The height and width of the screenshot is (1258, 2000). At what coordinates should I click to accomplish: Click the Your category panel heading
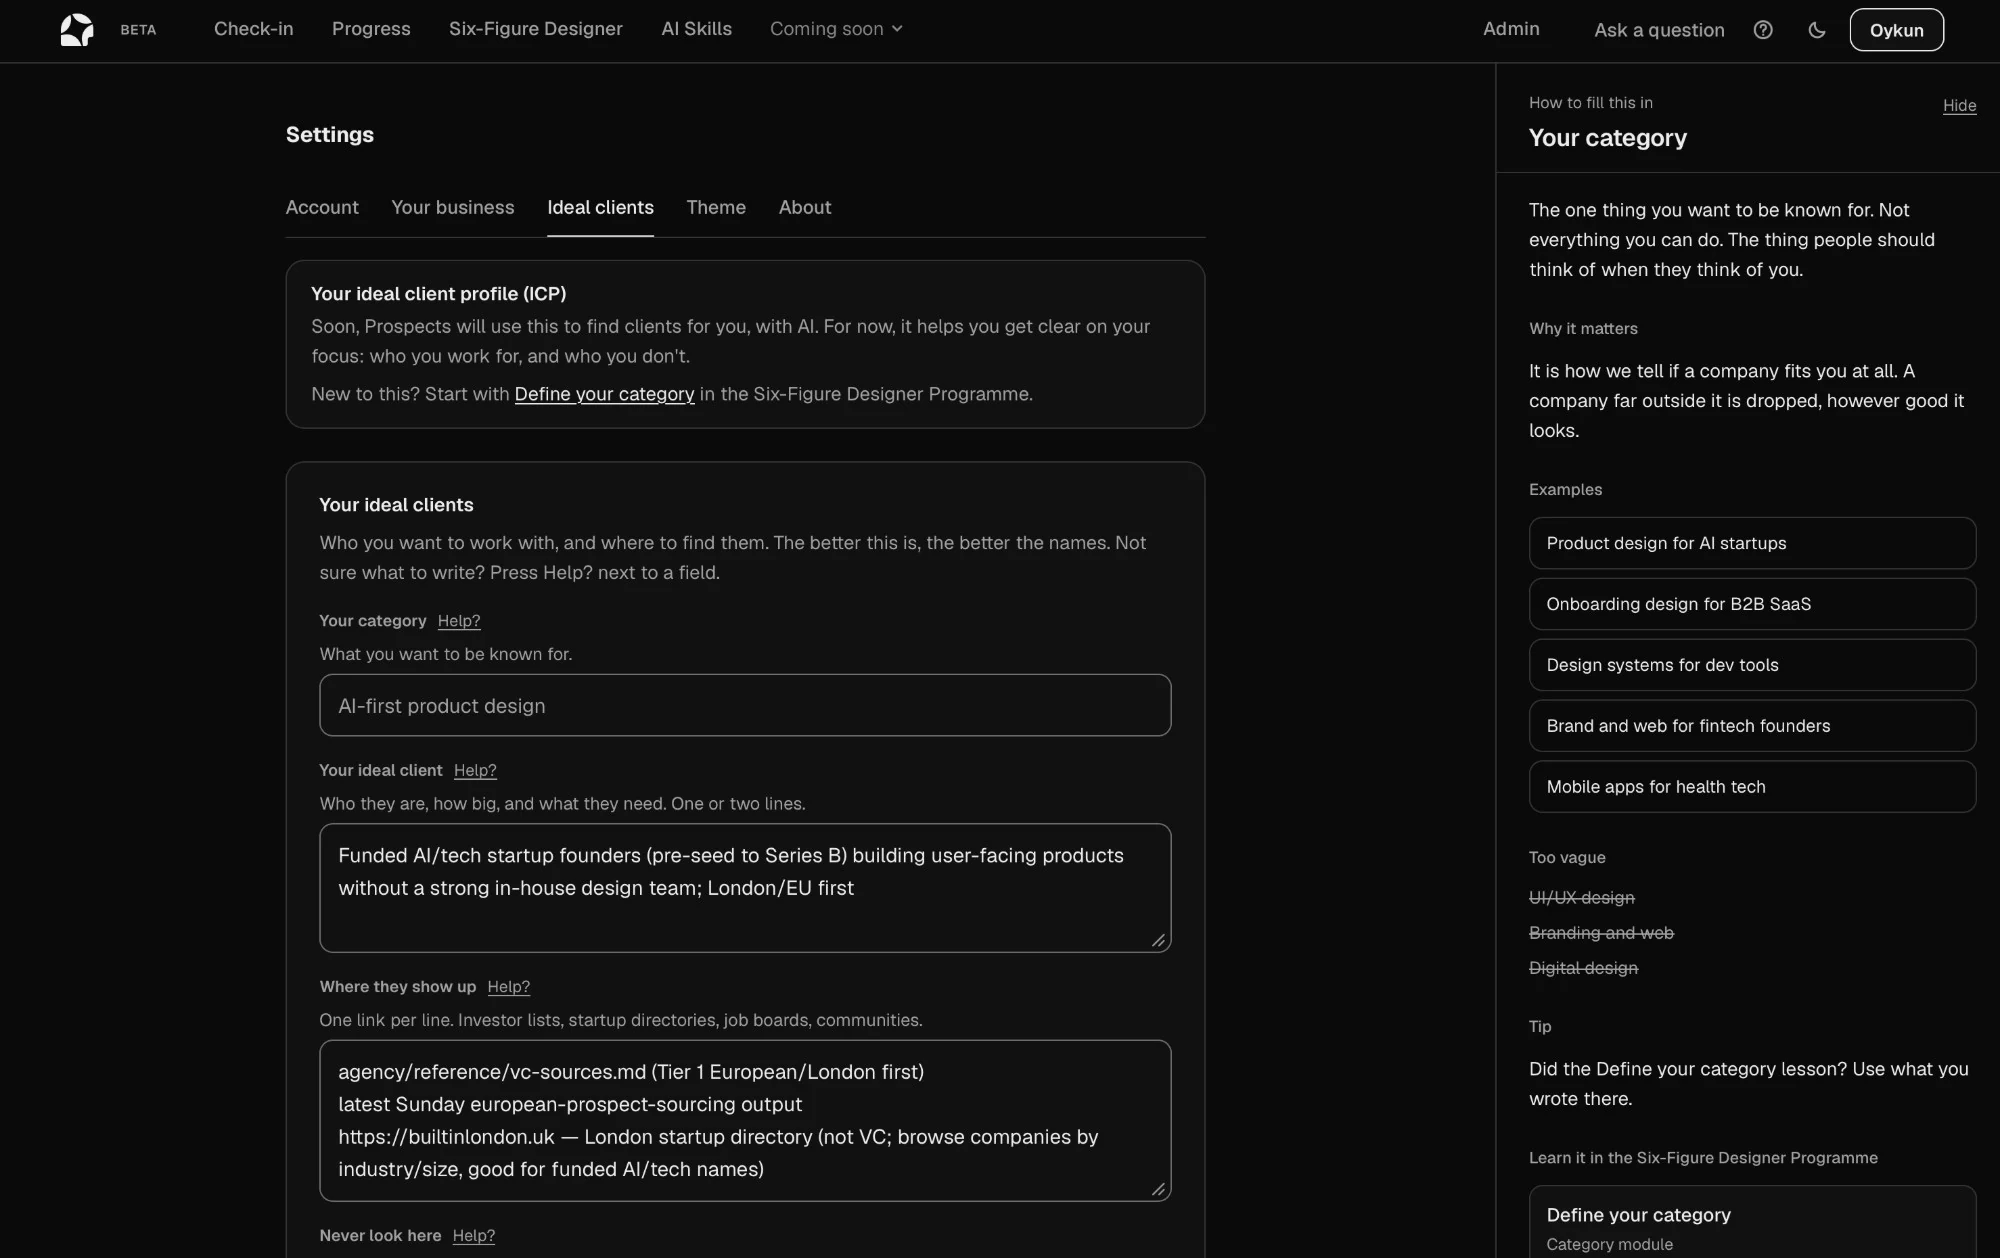click(1607, 138)
